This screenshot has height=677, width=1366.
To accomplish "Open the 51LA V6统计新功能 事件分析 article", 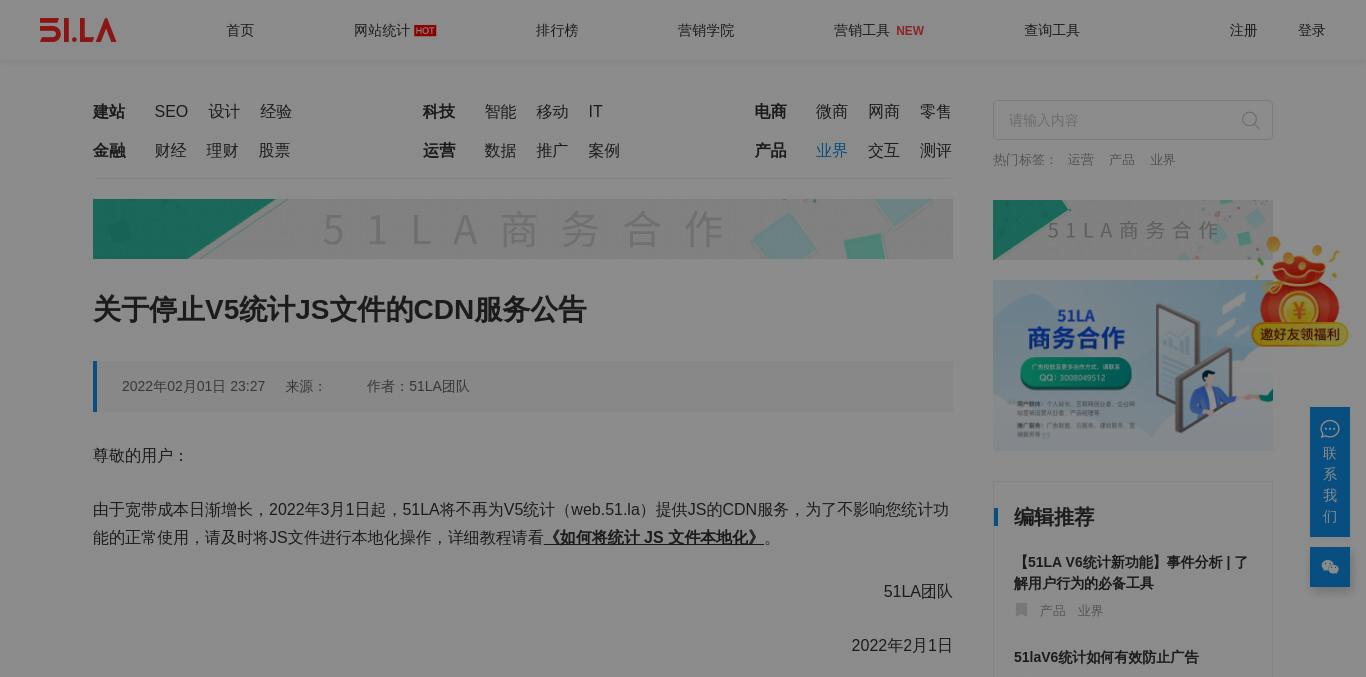I will pyautogui.click(x=1131, y=573).
